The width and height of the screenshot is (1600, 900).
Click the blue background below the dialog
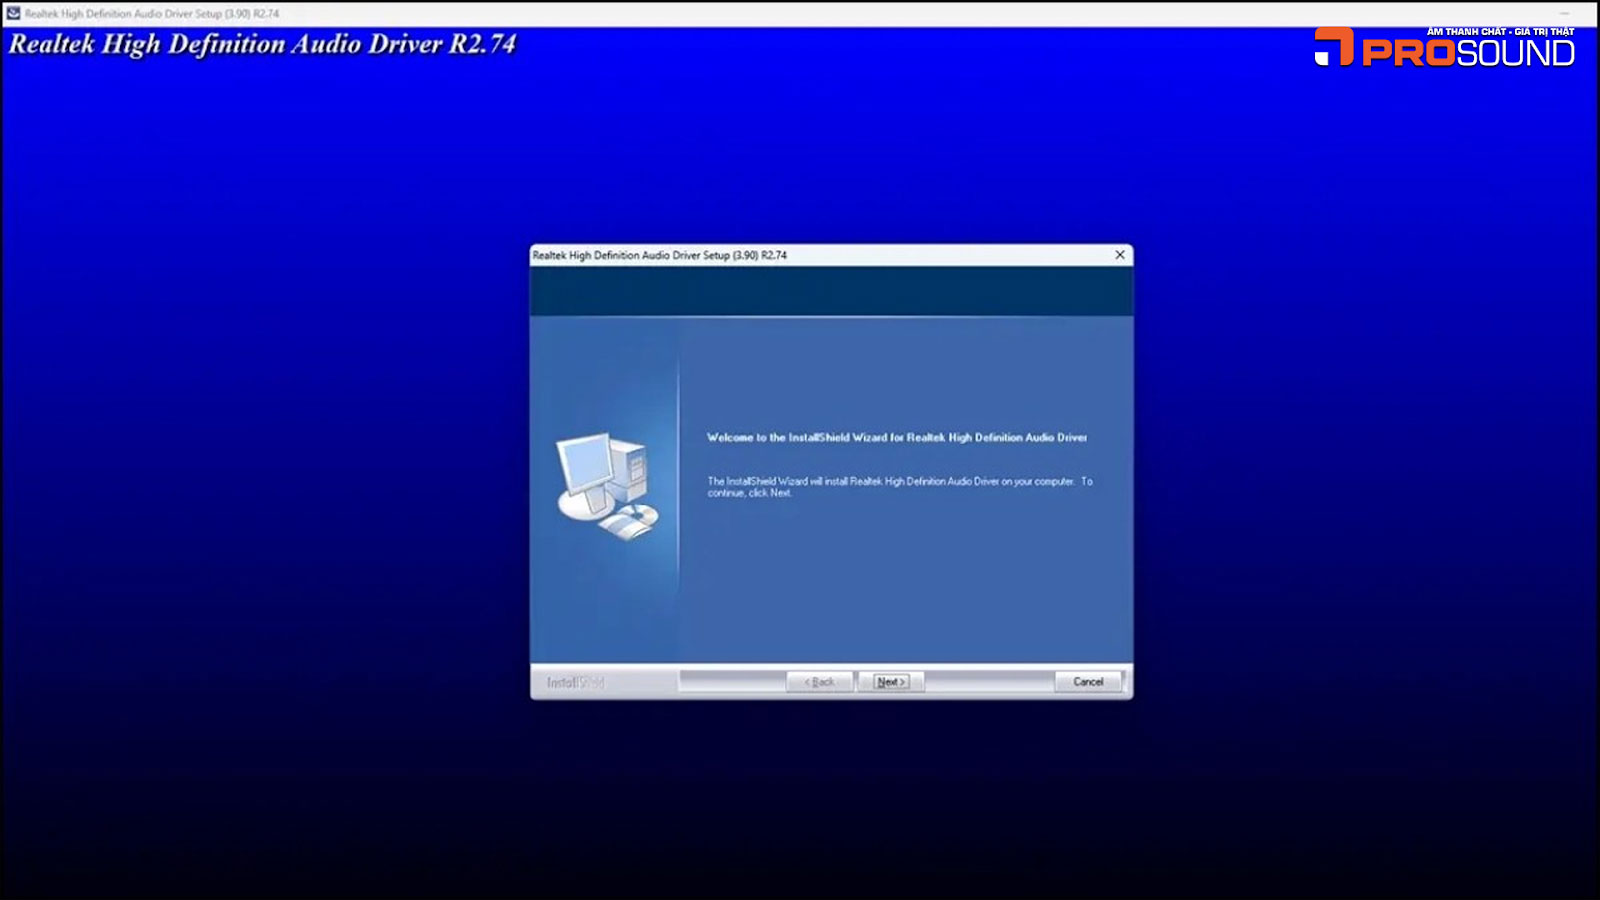tap(830, 790)
